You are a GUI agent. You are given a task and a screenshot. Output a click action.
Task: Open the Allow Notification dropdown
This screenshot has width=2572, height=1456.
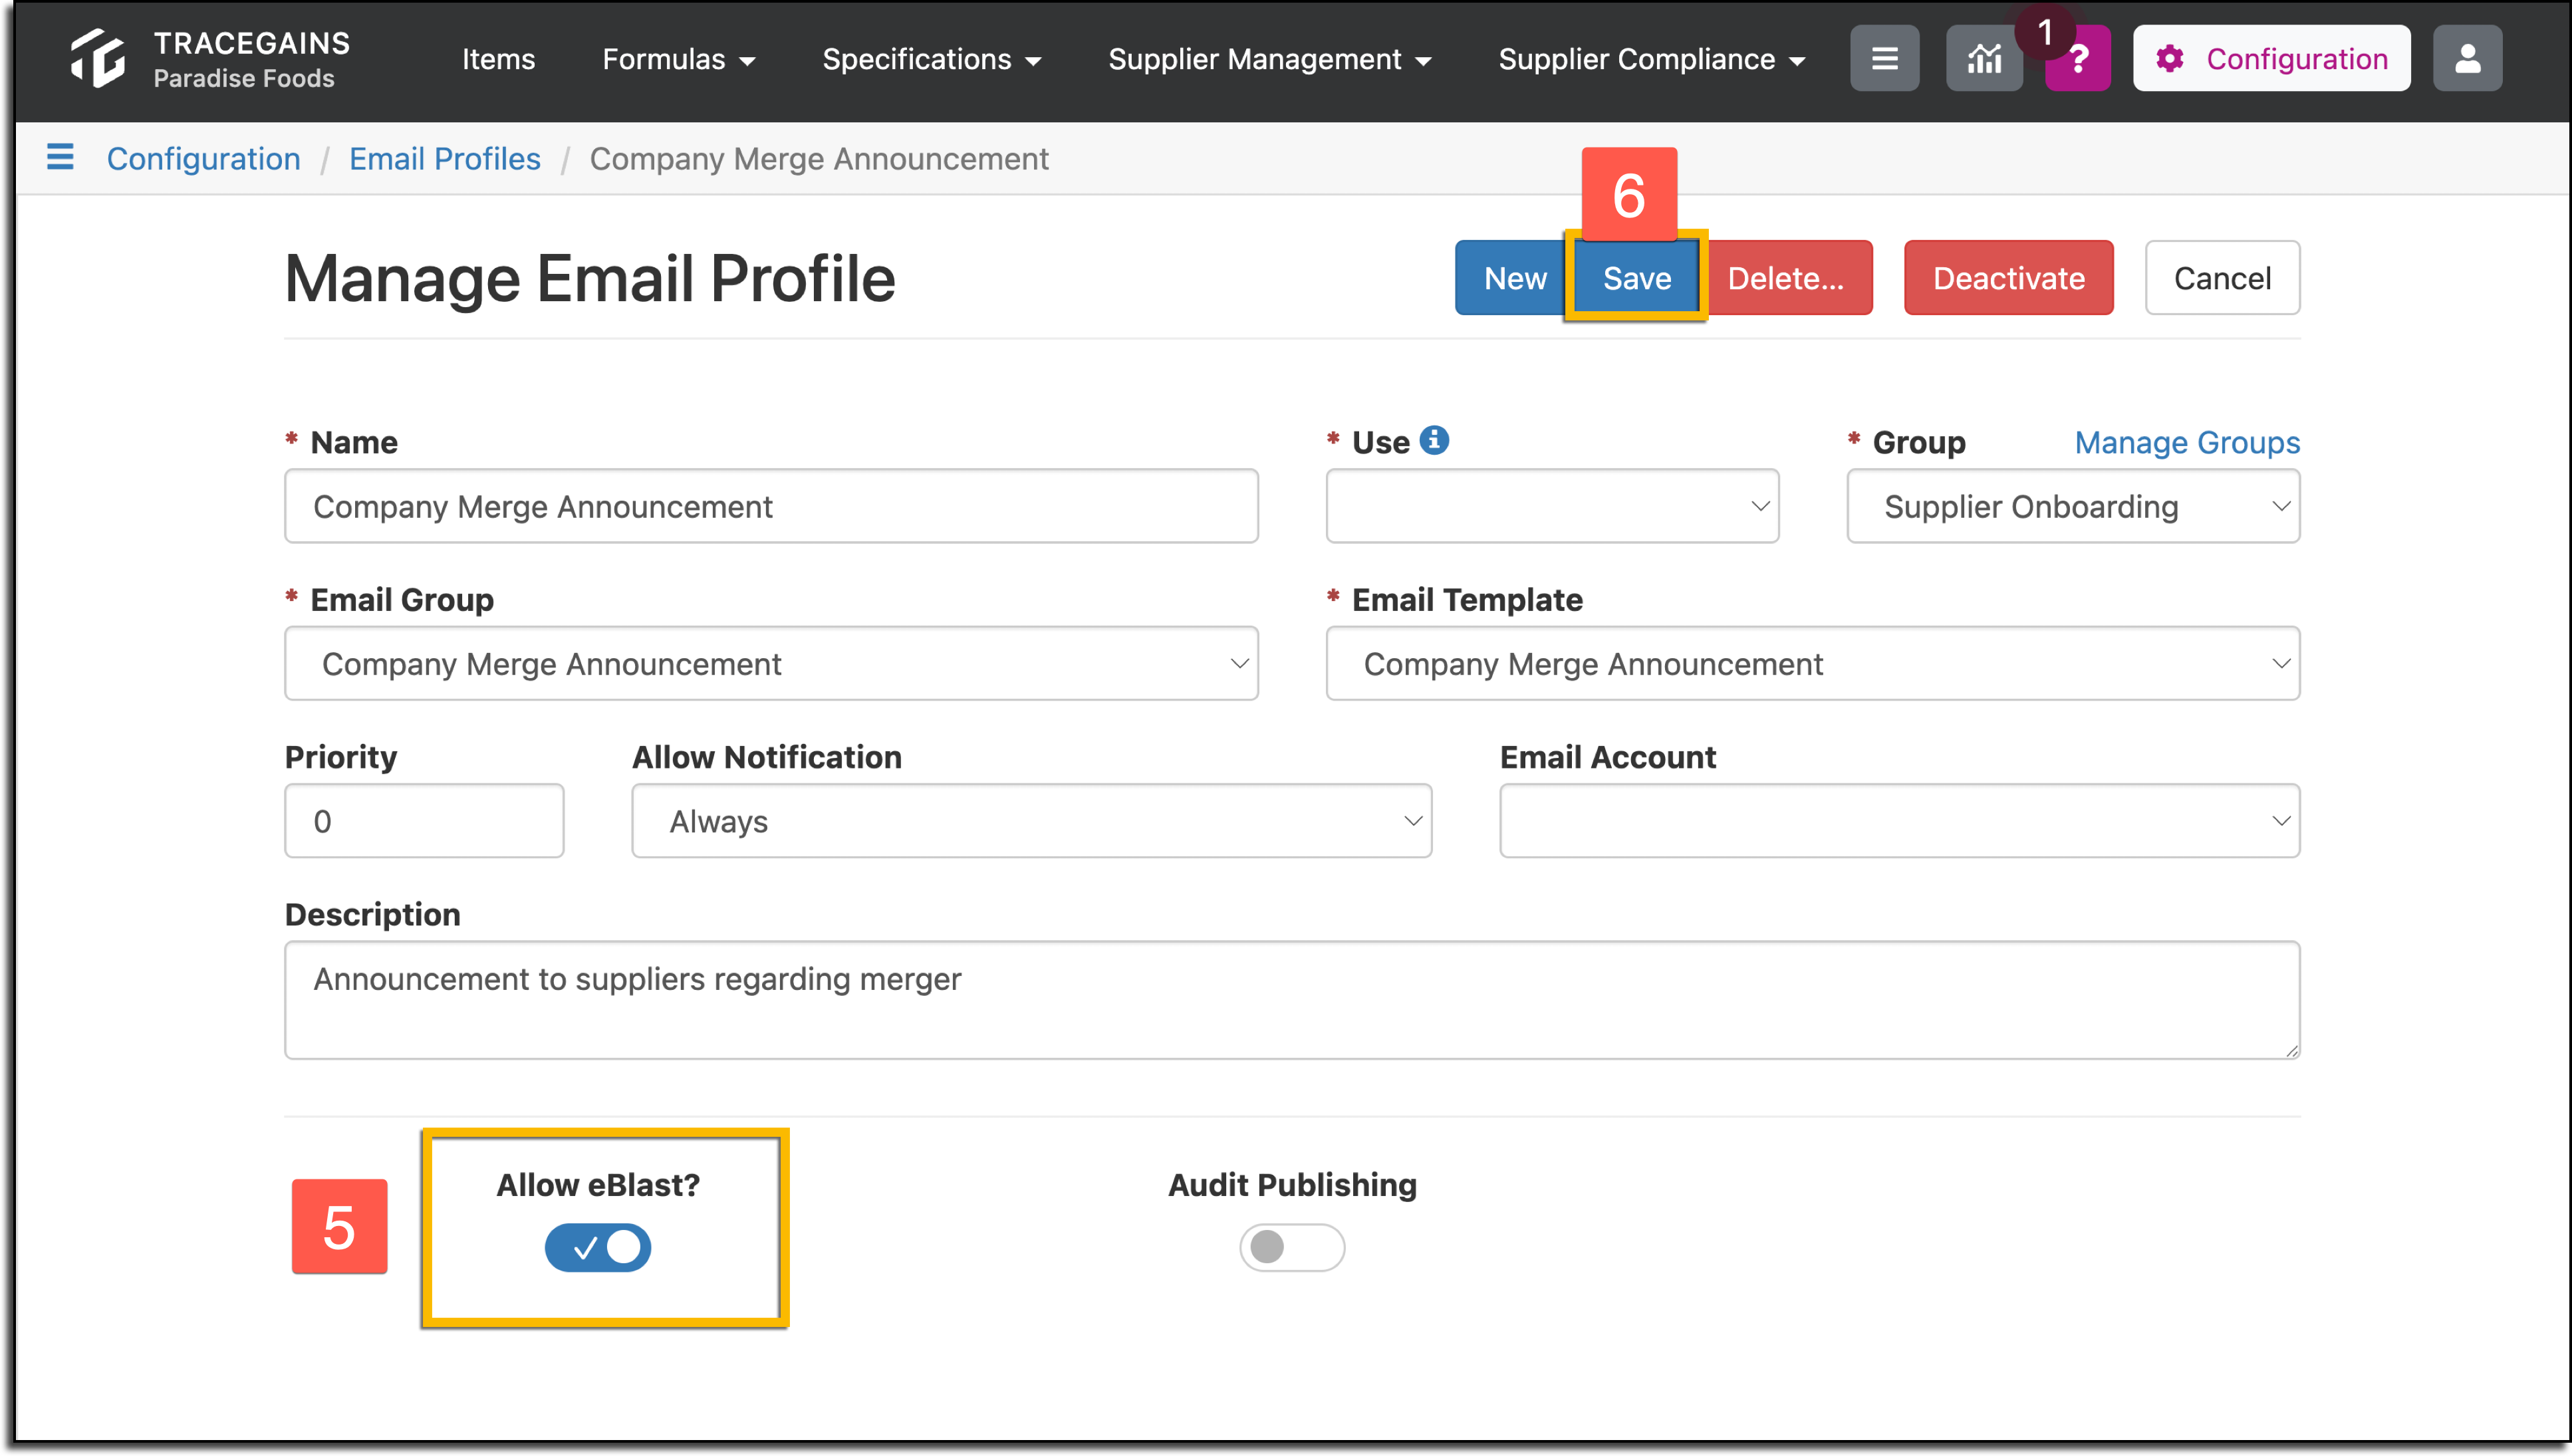click(x=1031, y=821)
